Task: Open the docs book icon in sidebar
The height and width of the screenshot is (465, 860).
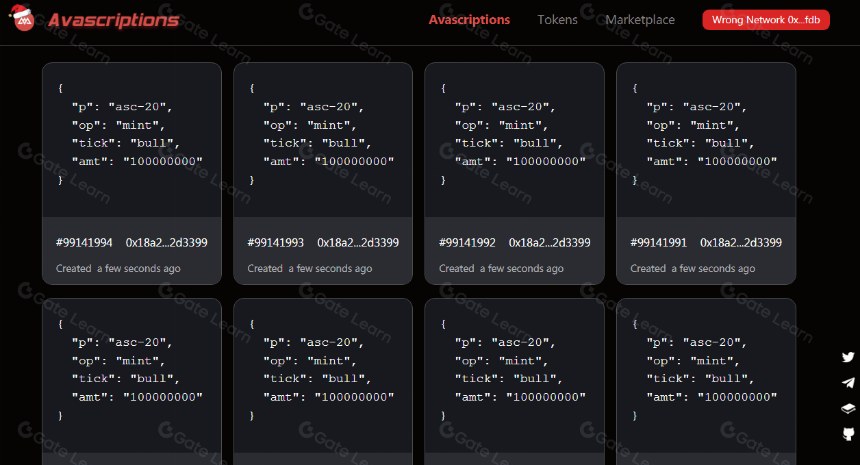Action: (x=848, y=409)
